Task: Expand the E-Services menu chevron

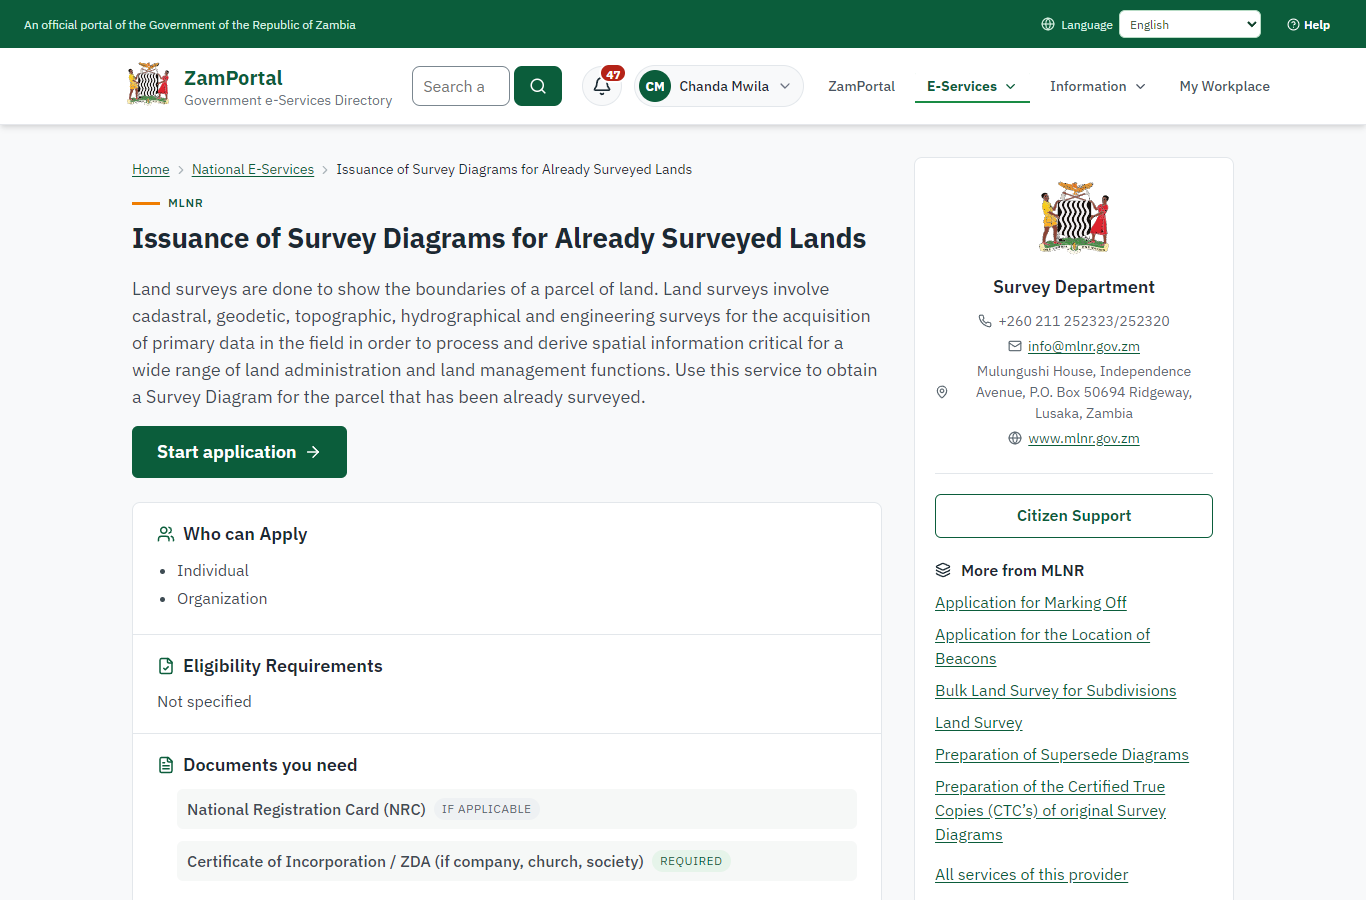Action: (x=1011, y=87)
